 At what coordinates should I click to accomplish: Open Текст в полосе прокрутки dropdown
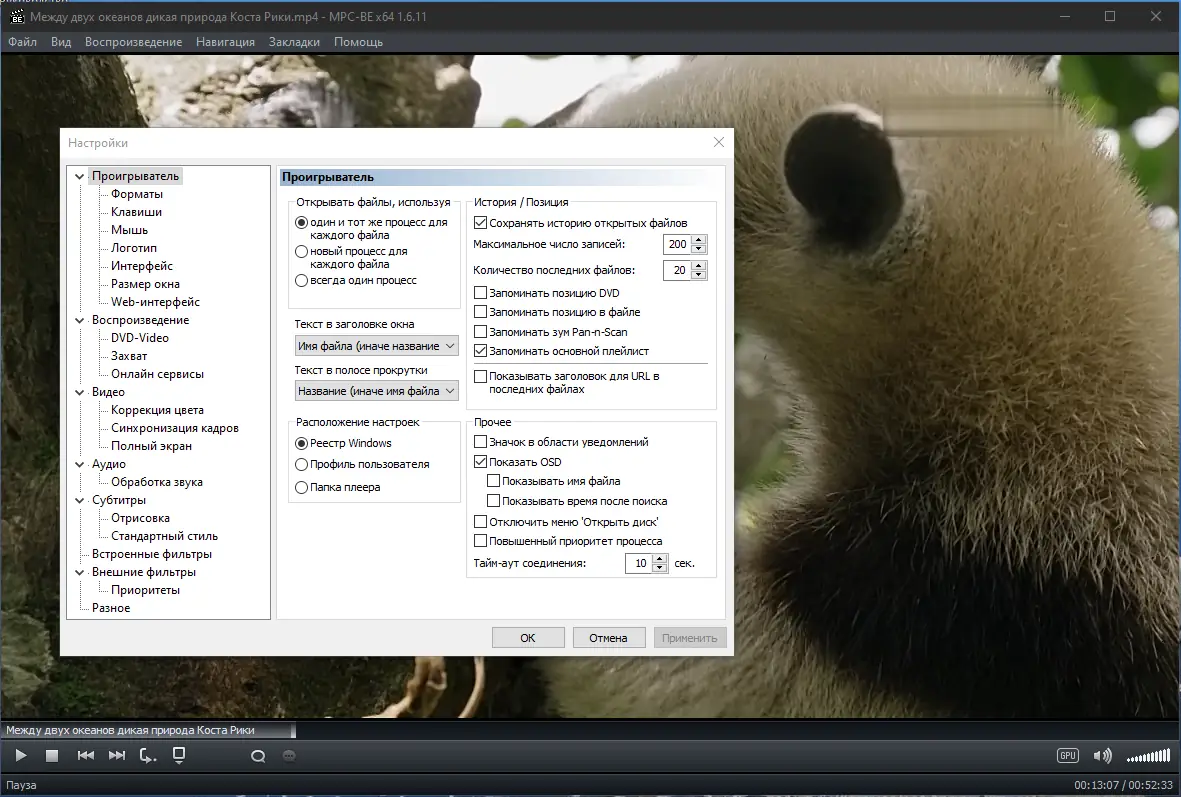coord(377,391)
